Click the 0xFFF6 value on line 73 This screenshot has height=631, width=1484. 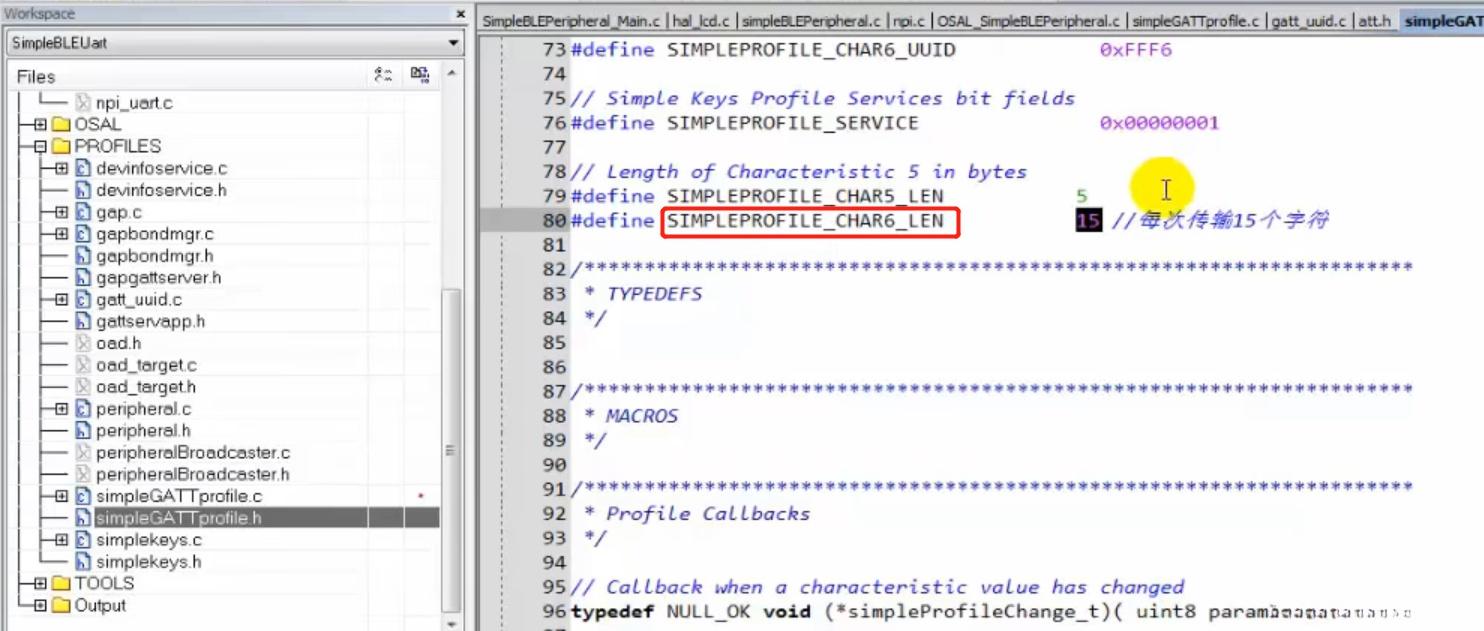(x=1135, y=50)
